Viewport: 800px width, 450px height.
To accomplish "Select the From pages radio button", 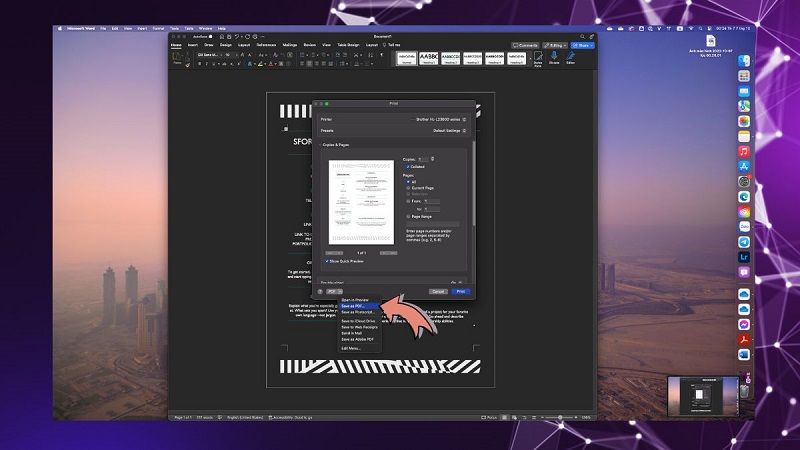I will [408, 201].
